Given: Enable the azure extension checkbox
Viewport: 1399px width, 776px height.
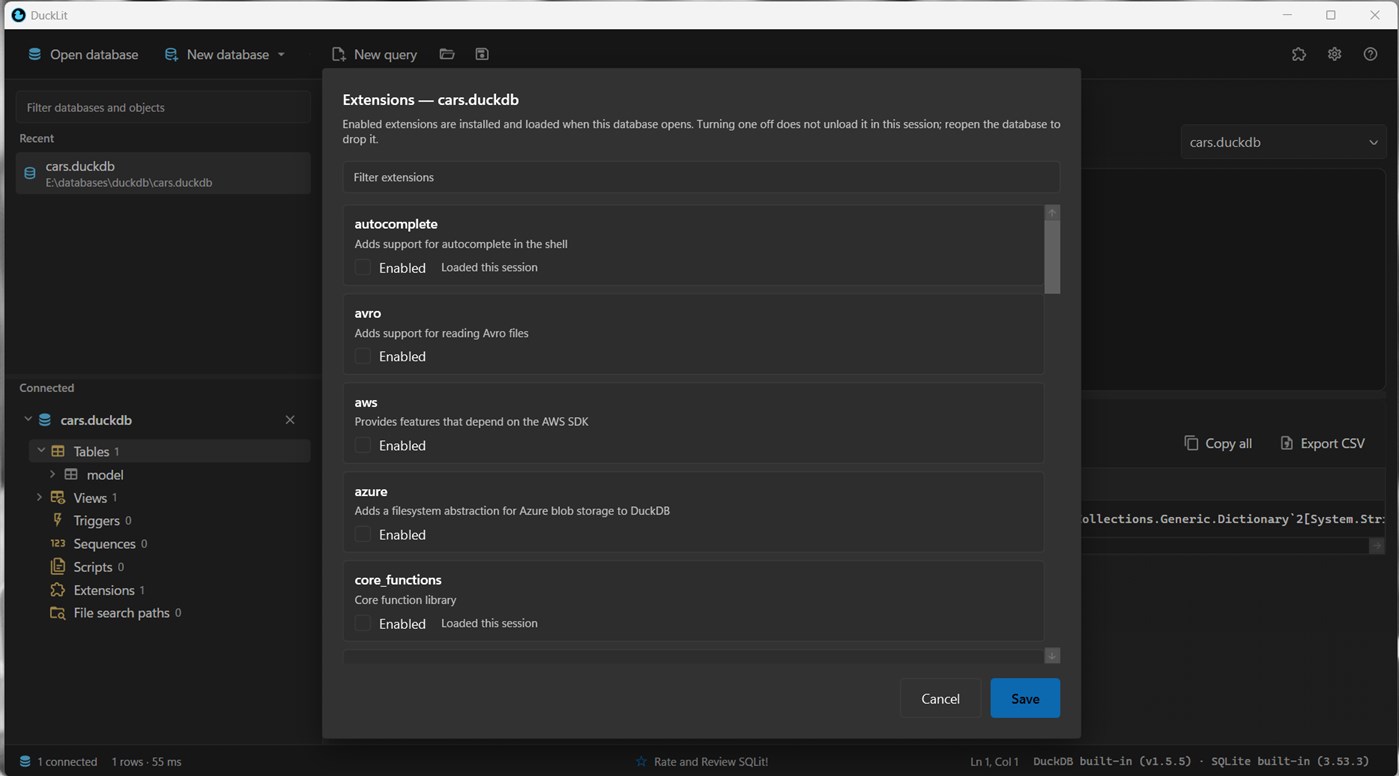Looking at the screenshot, I should click(363, 534).
